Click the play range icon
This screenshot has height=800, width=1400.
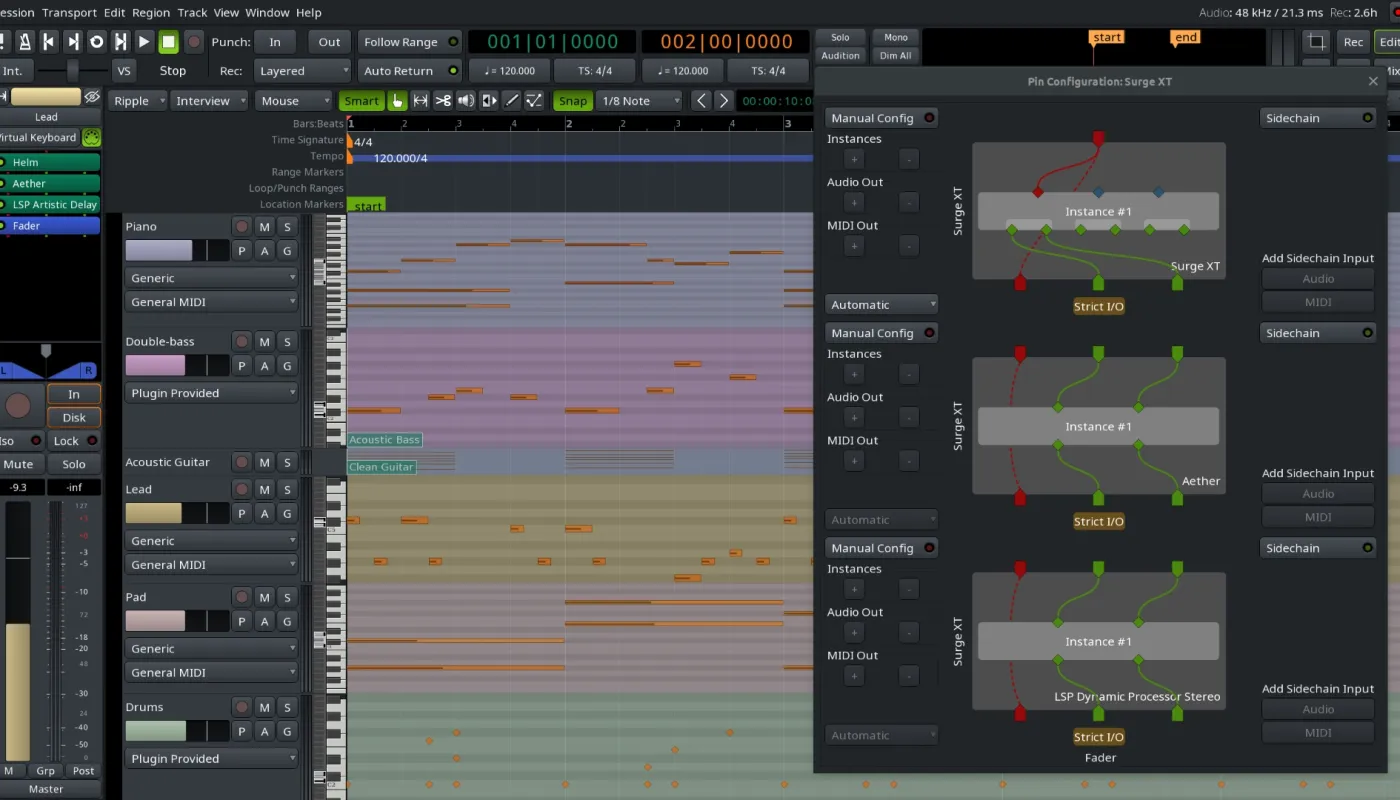[120, 41]
